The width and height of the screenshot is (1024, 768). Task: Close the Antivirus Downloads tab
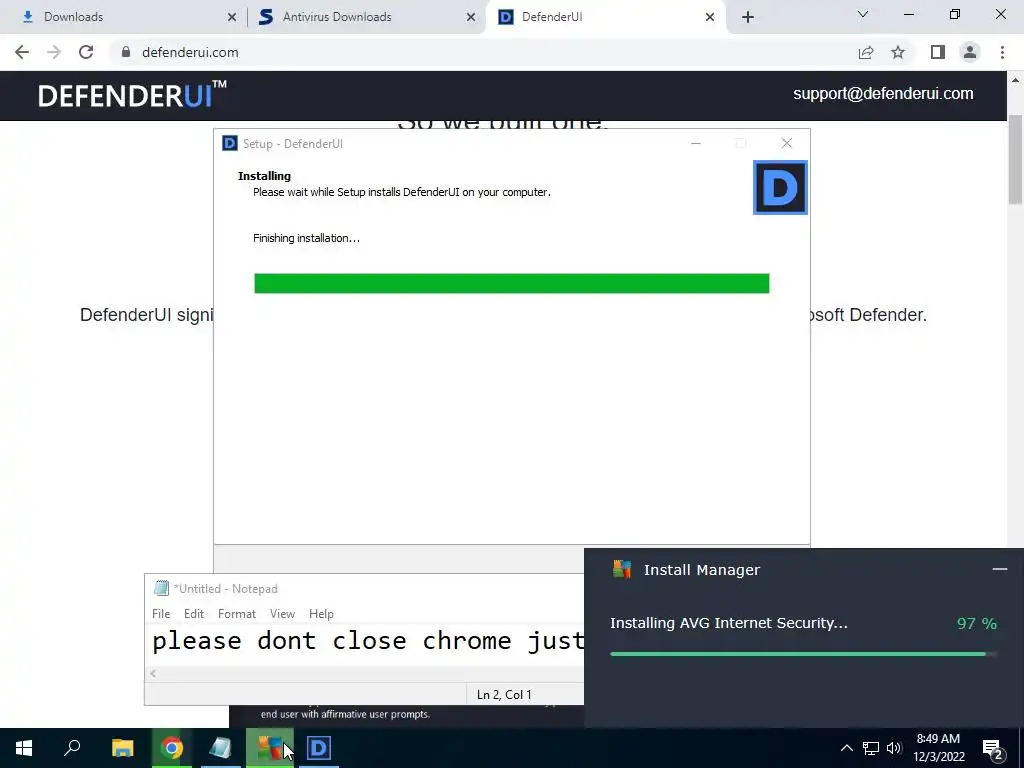click(471, 17)
